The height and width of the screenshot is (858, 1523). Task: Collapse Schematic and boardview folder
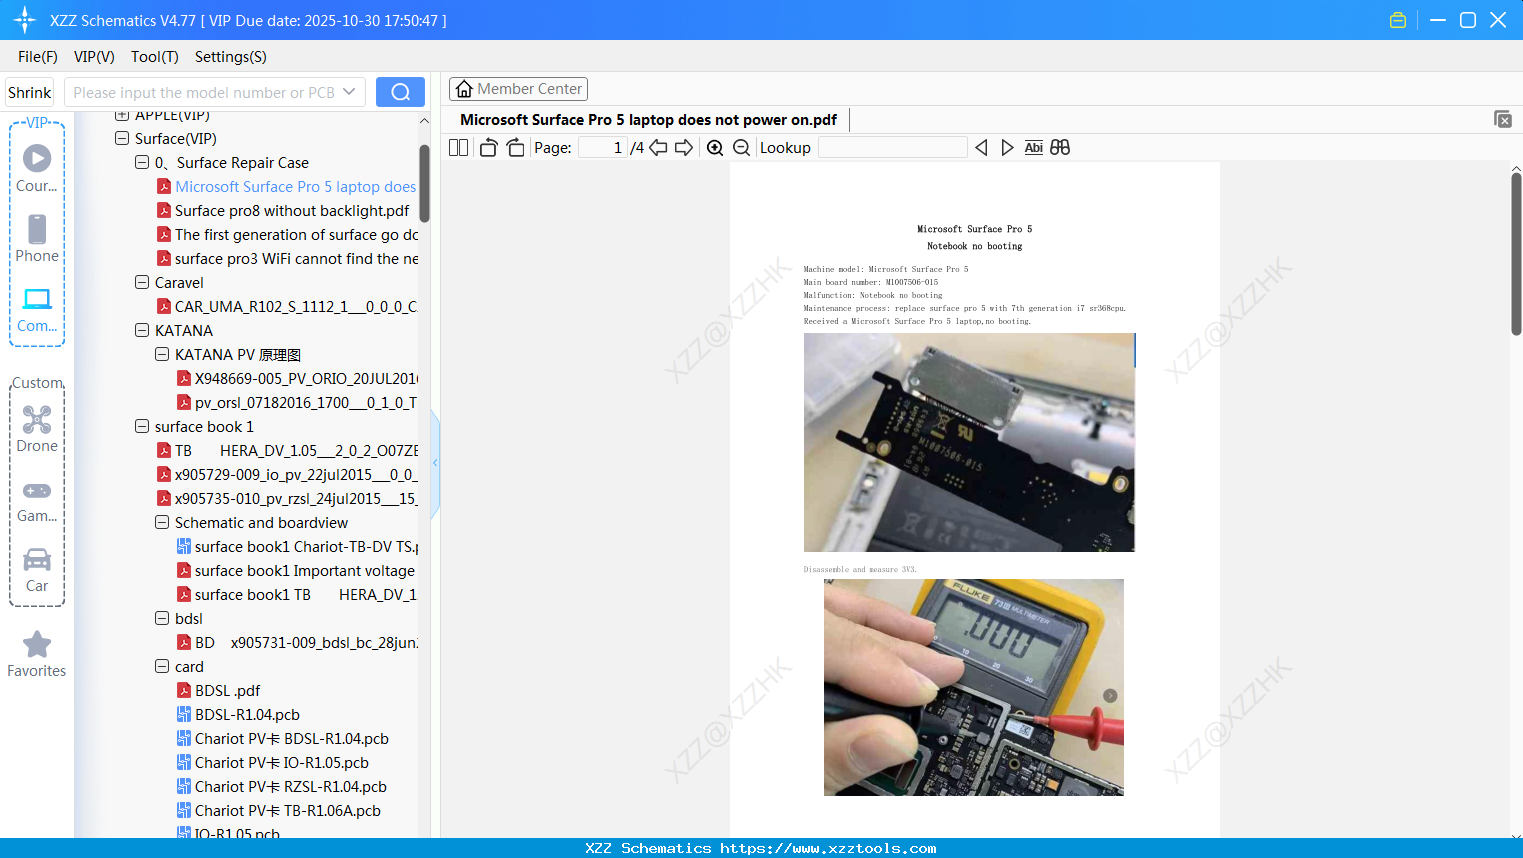pos(162,522)
